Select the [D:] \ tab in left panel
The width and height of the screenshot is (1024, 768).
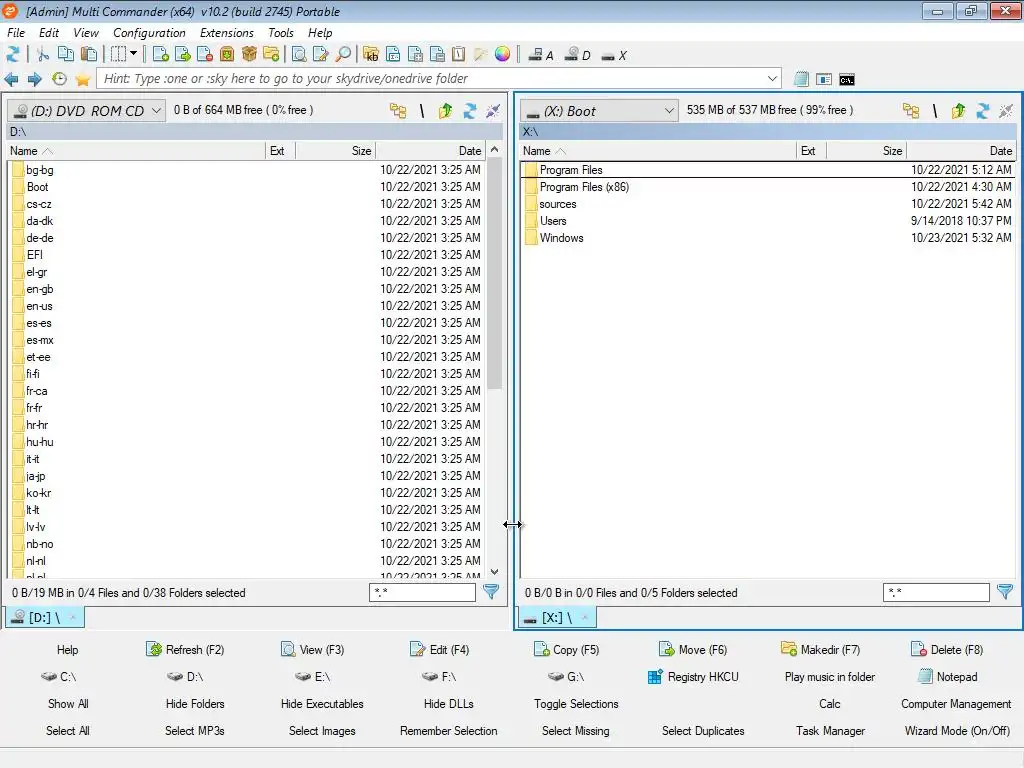click(x=45, y=617)
